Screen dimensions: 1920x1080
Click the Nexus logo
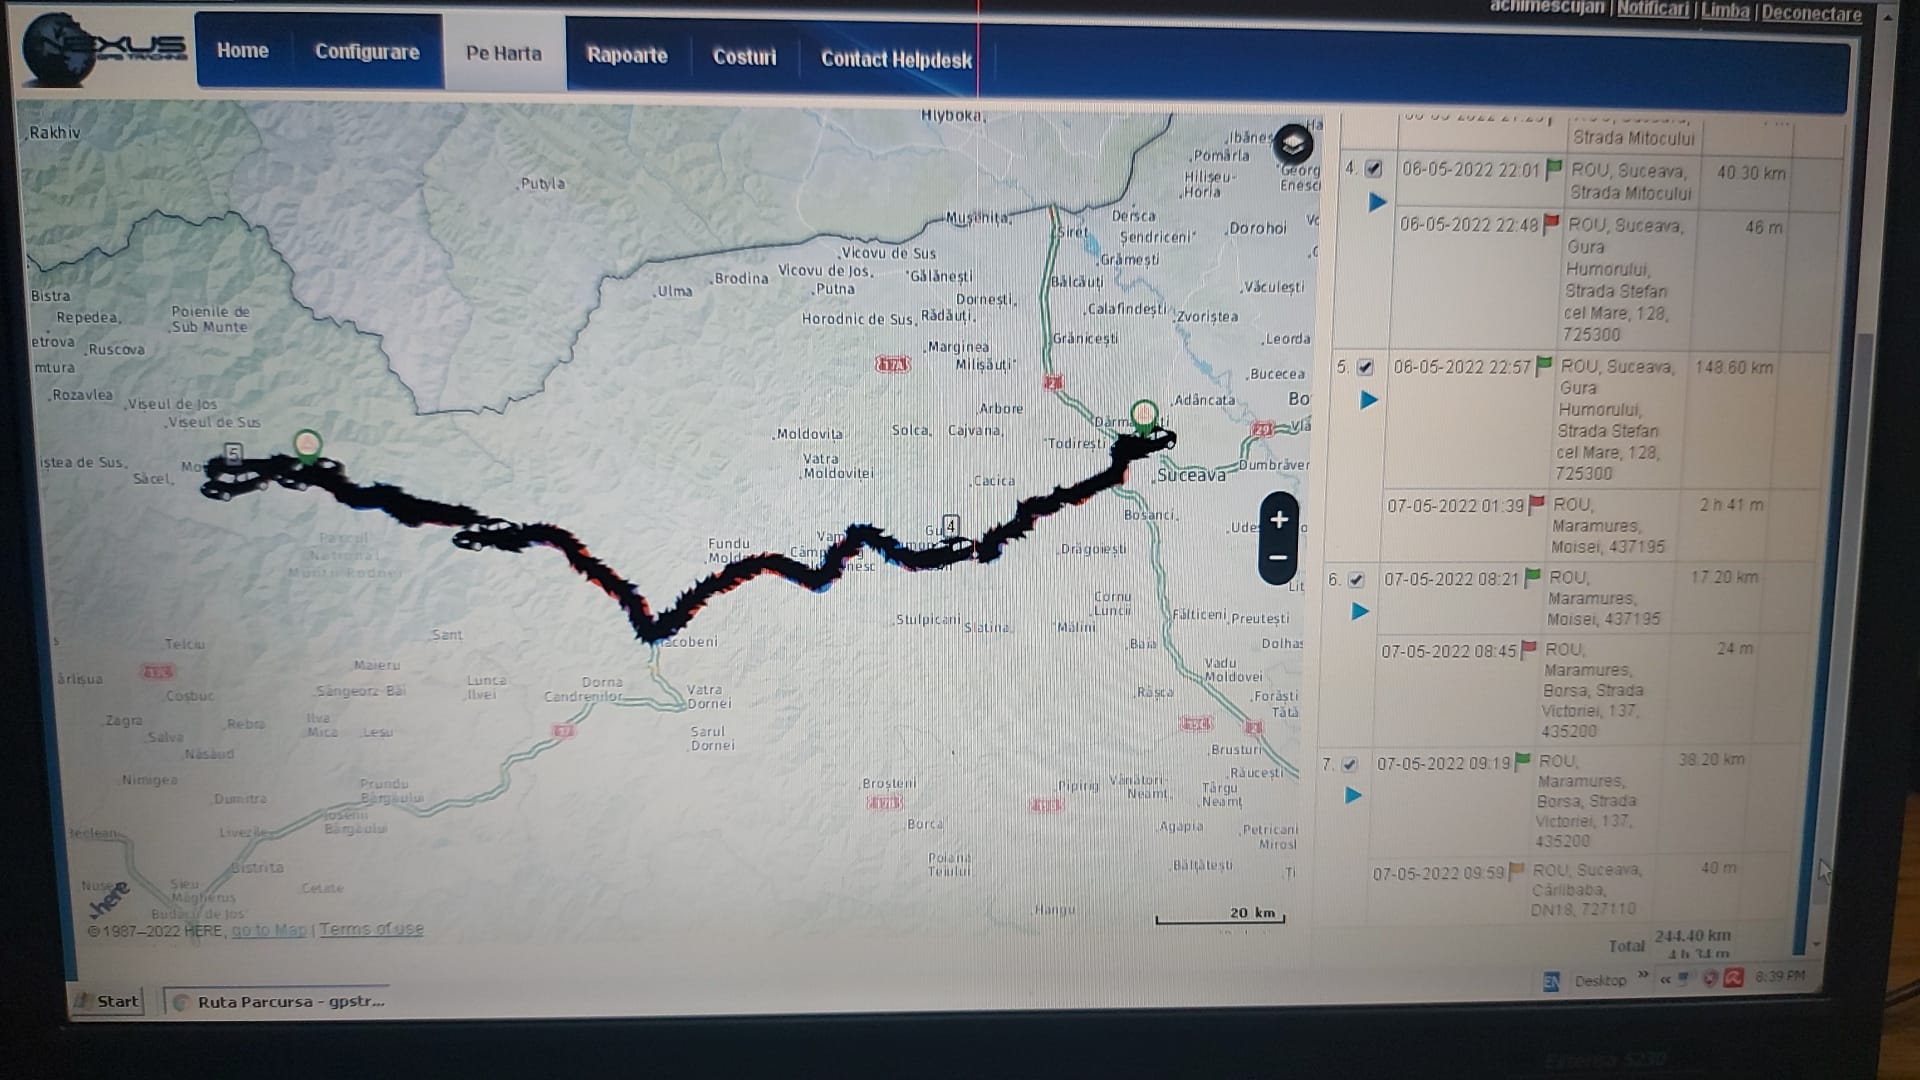point(105,50)
